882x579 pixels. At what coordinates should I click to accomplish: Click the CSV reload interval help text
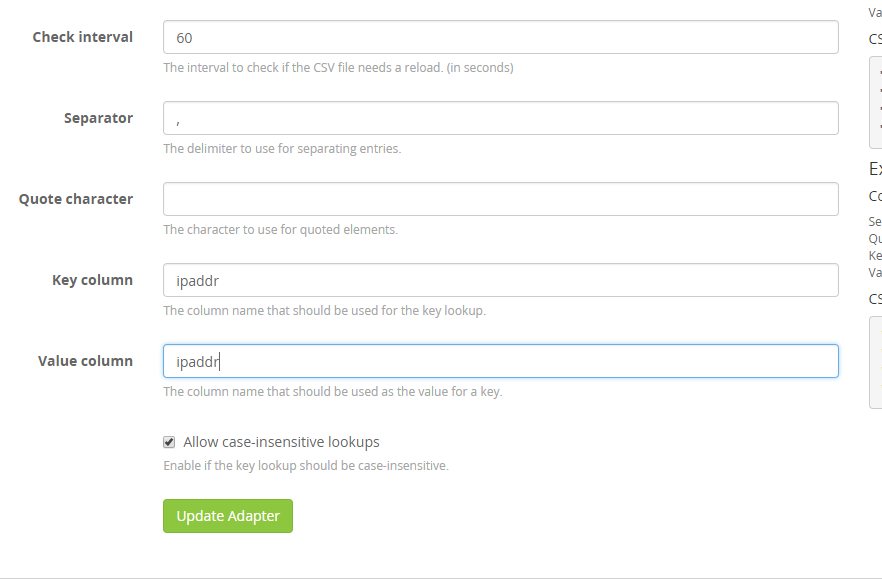338,68
